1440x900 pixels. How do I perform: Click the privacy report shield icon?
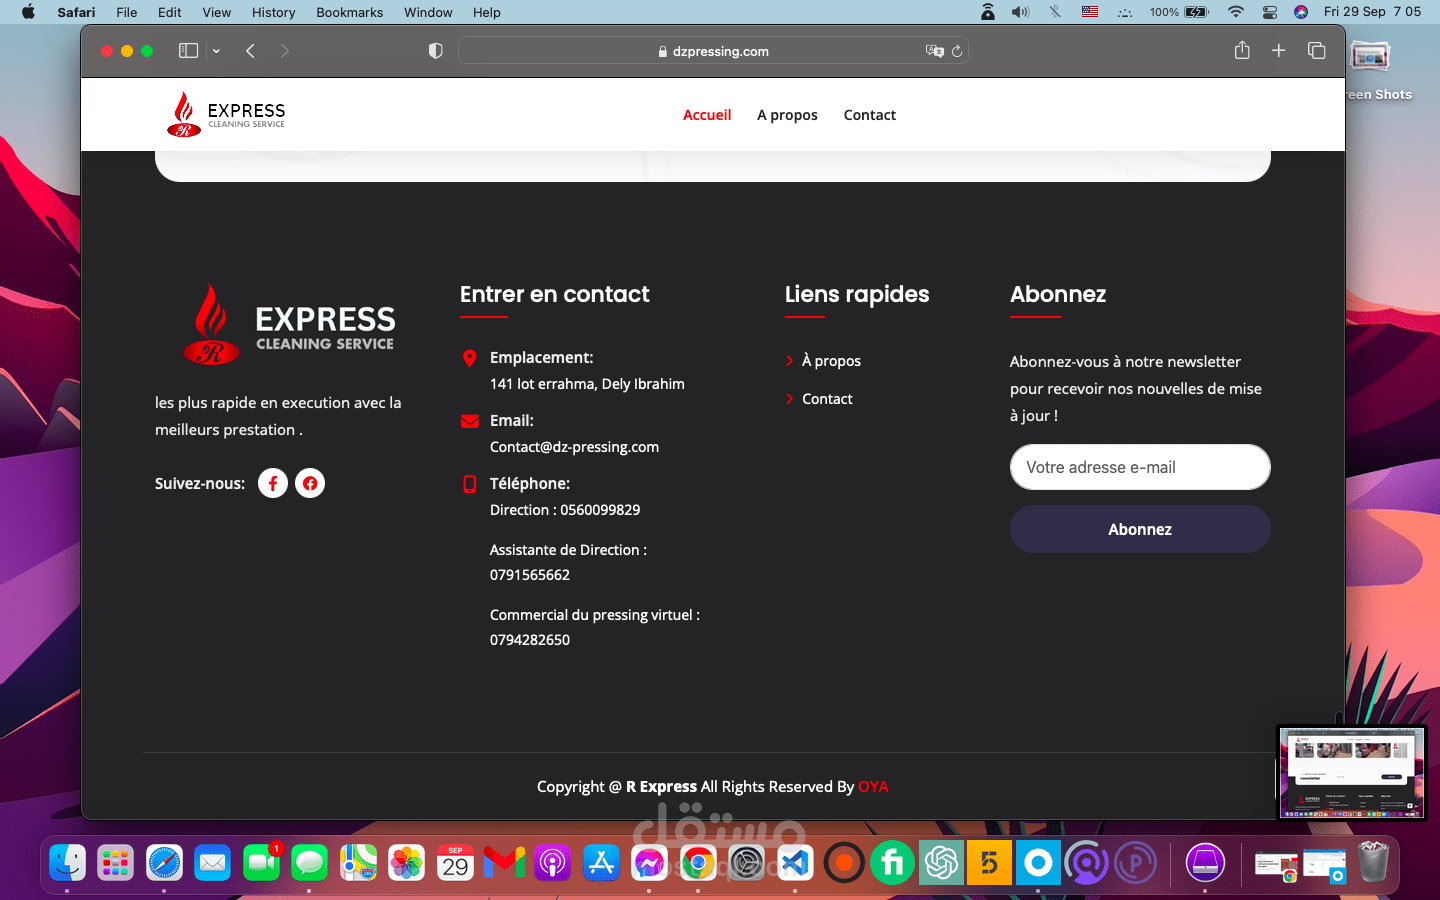[x=436, y=51]
